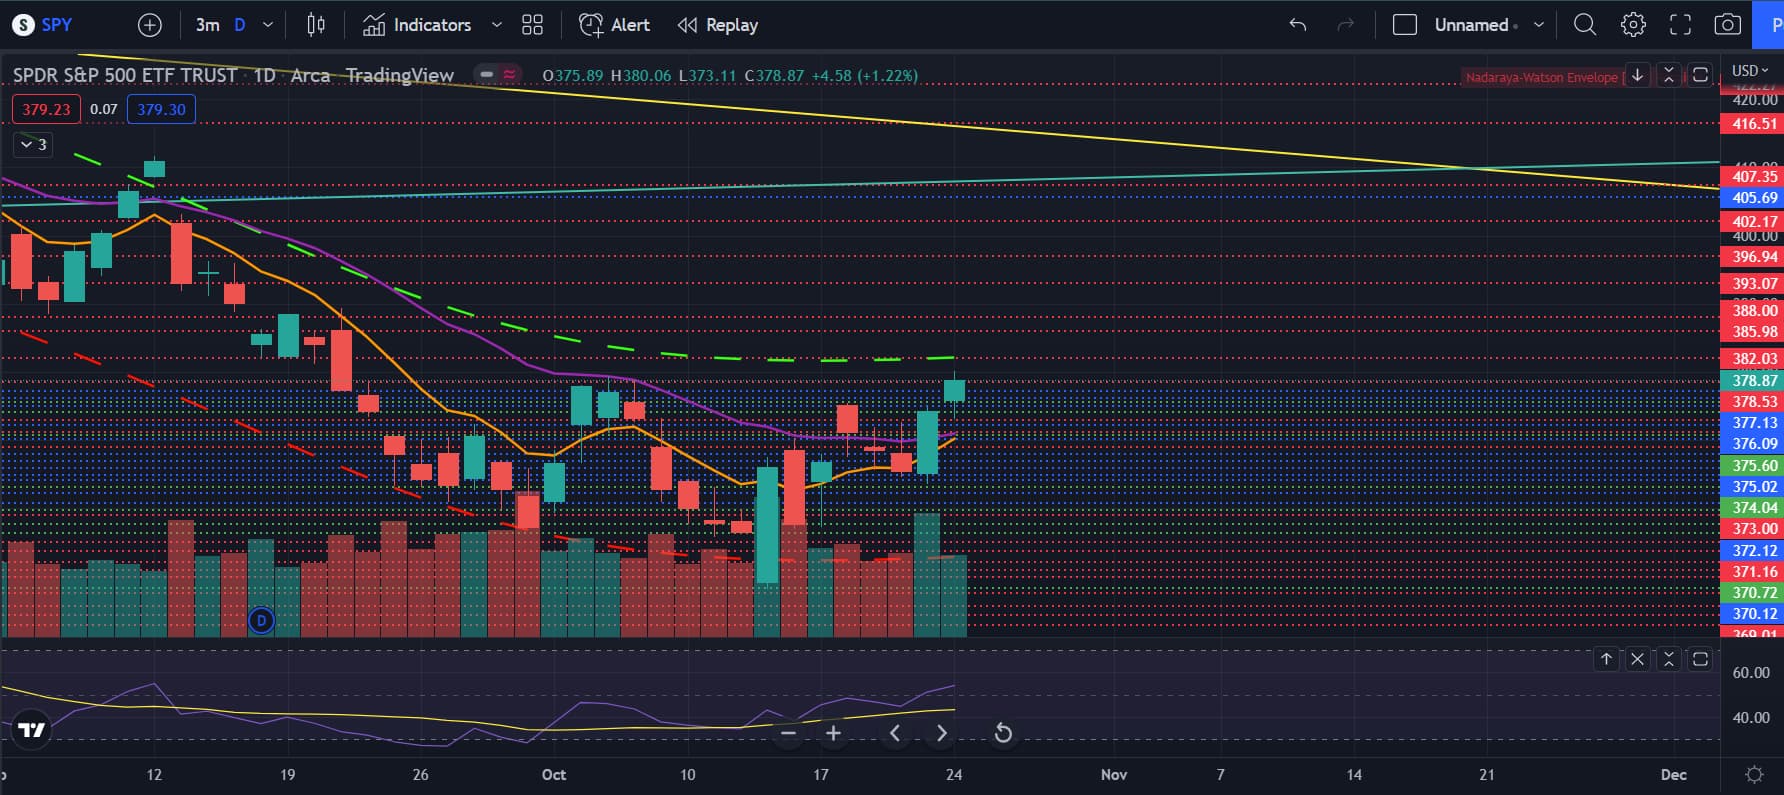Maximize the lower indicator pane

1700,659
